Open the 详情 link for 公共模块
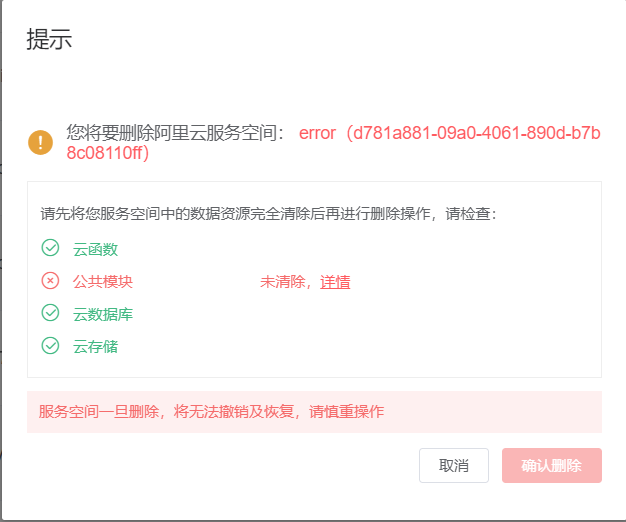 [x=335, y=282]
